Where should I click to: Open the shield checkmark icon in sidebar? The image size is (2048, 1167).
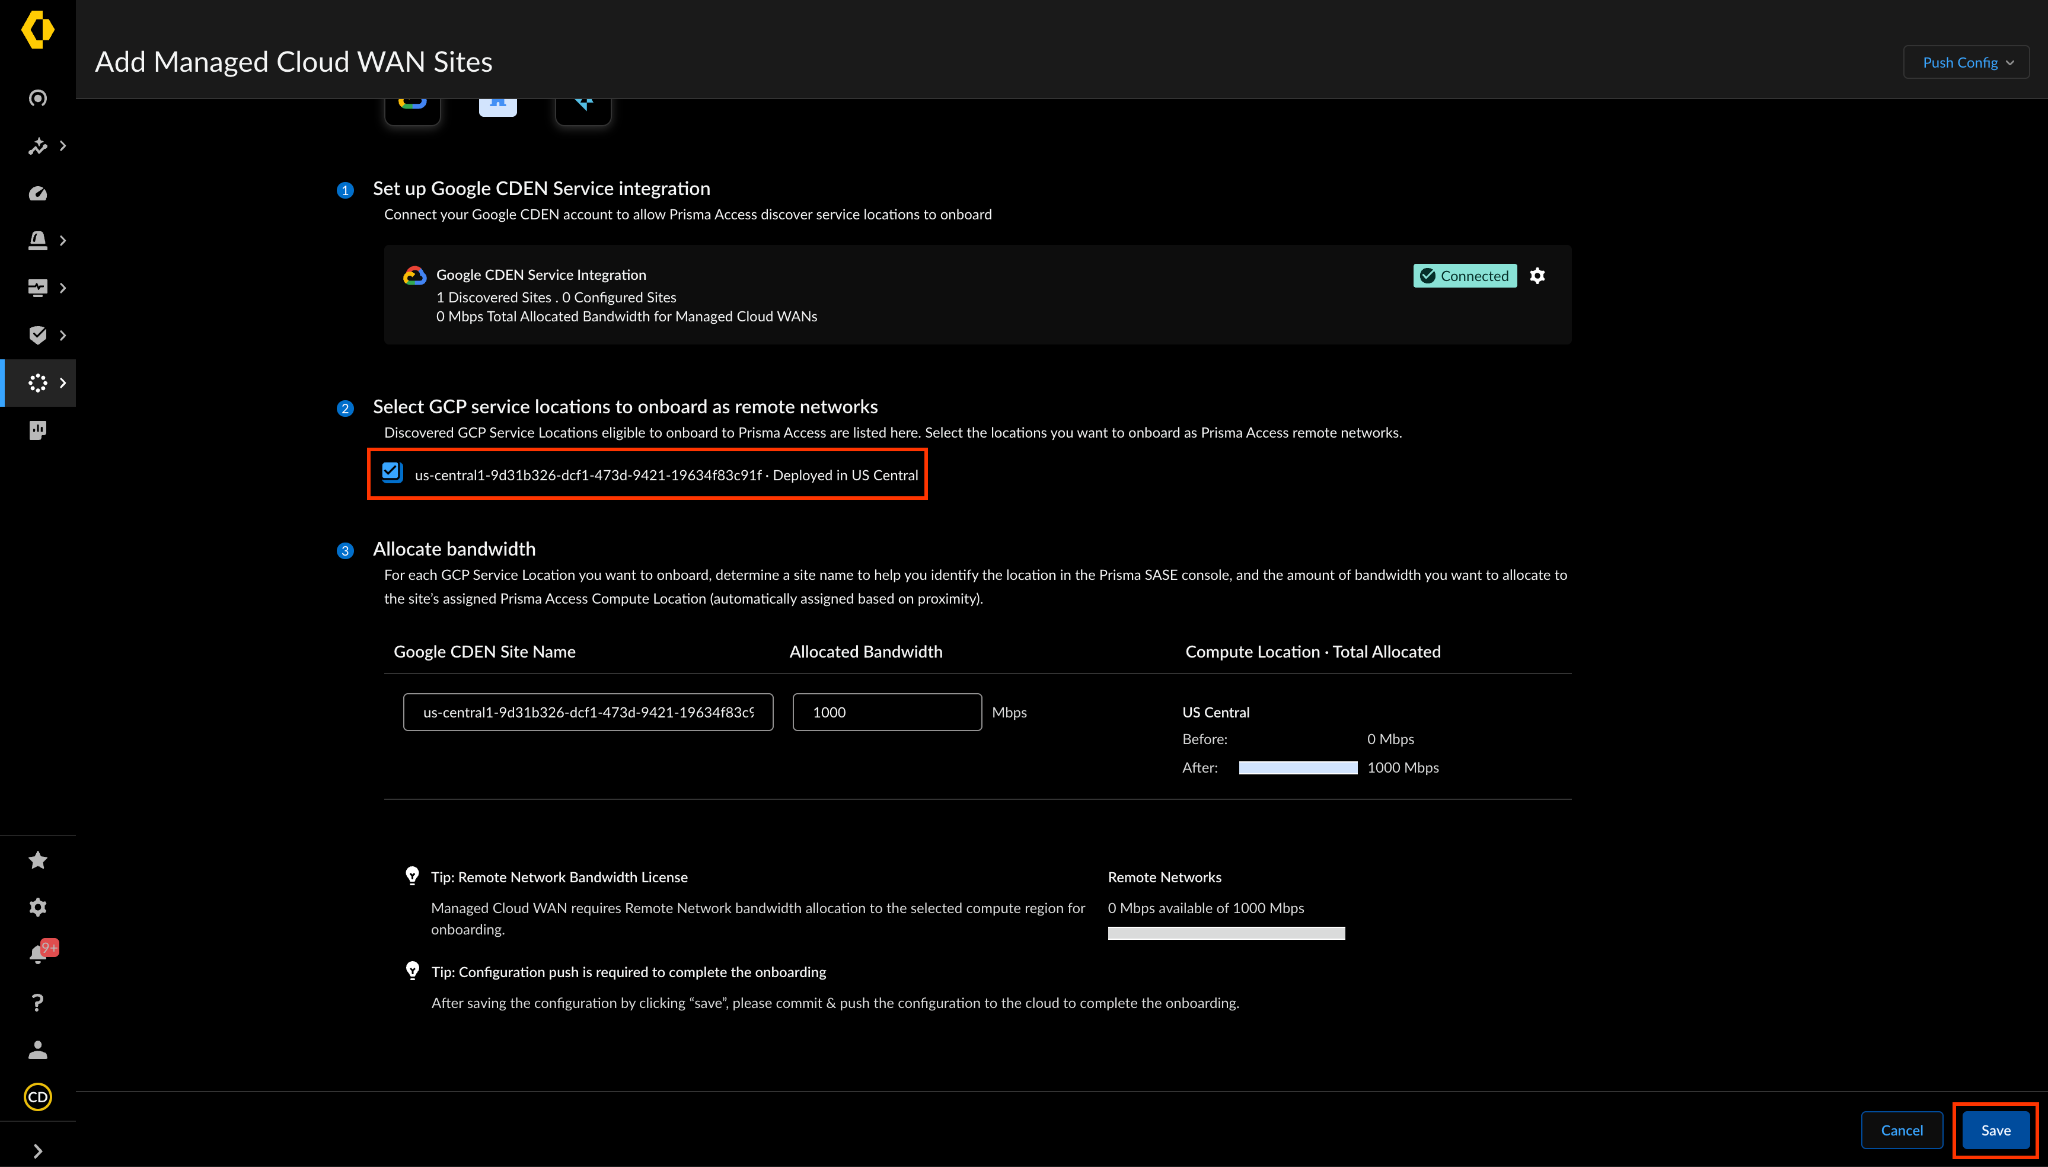click(x=38, y=335)
